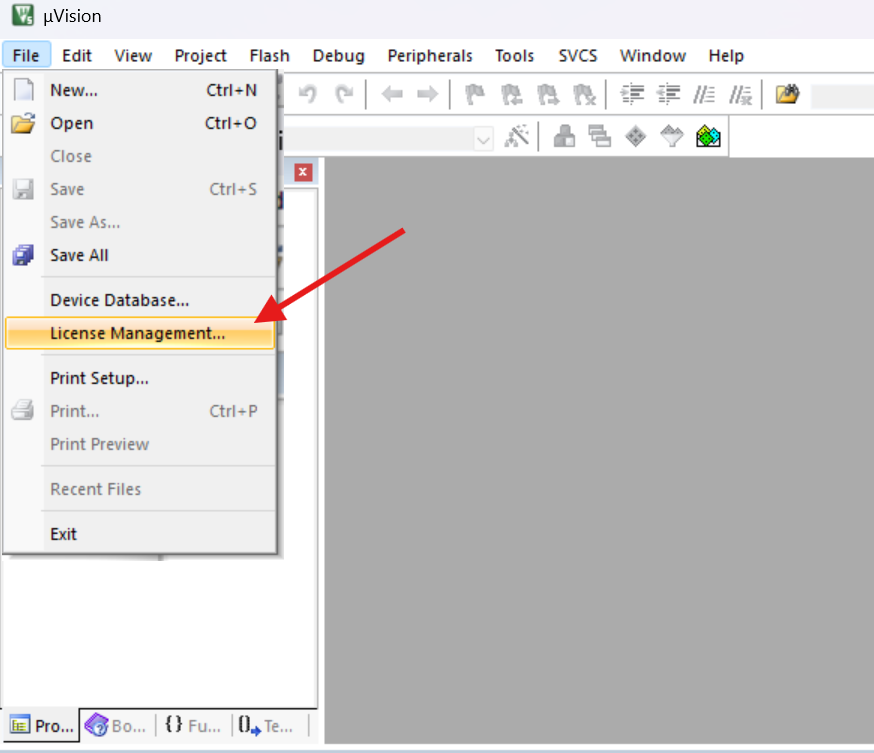
Task: Open the Edit menu
Action: click(x=76, y=56)
